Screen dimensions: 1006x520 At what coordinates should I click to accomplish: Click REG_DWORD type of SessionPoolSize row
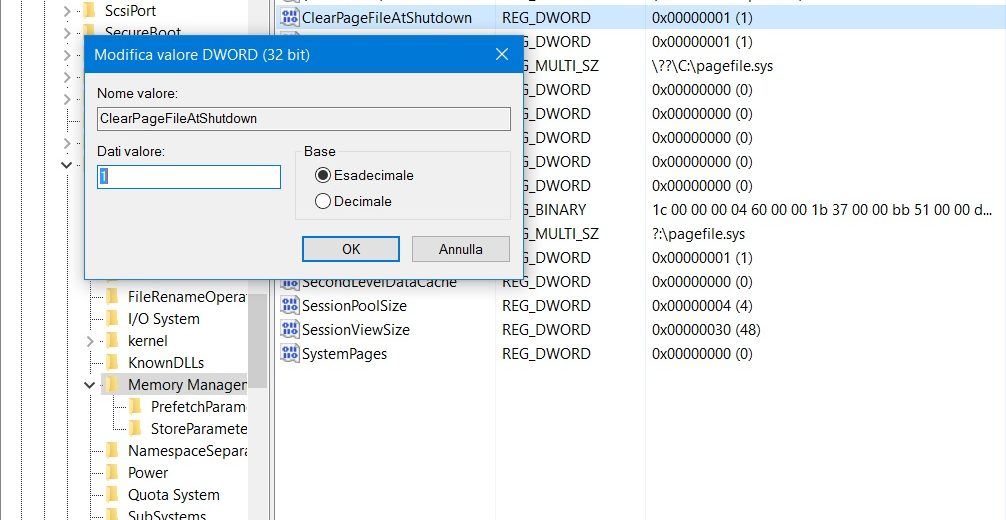[546, 306]
